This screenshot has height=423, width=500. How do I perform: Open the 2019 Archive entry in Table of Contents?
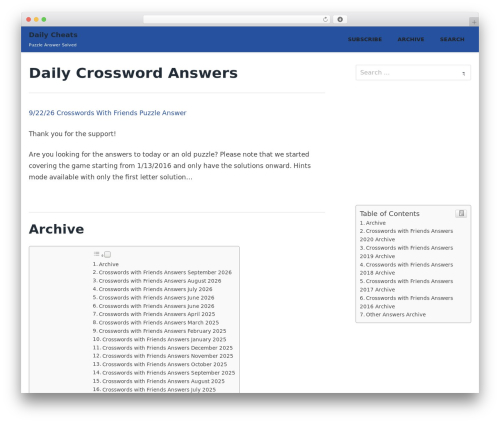pyautogui.click(x=406, y=252)
